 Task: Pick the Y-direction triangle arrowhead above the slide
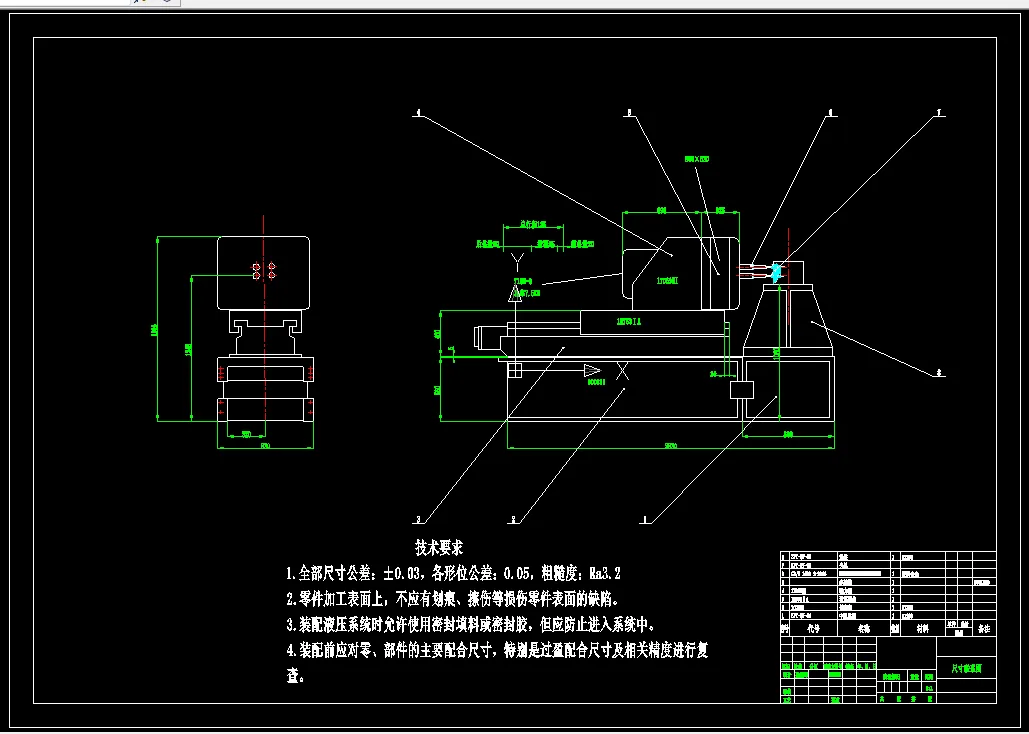tap(515, 293)
